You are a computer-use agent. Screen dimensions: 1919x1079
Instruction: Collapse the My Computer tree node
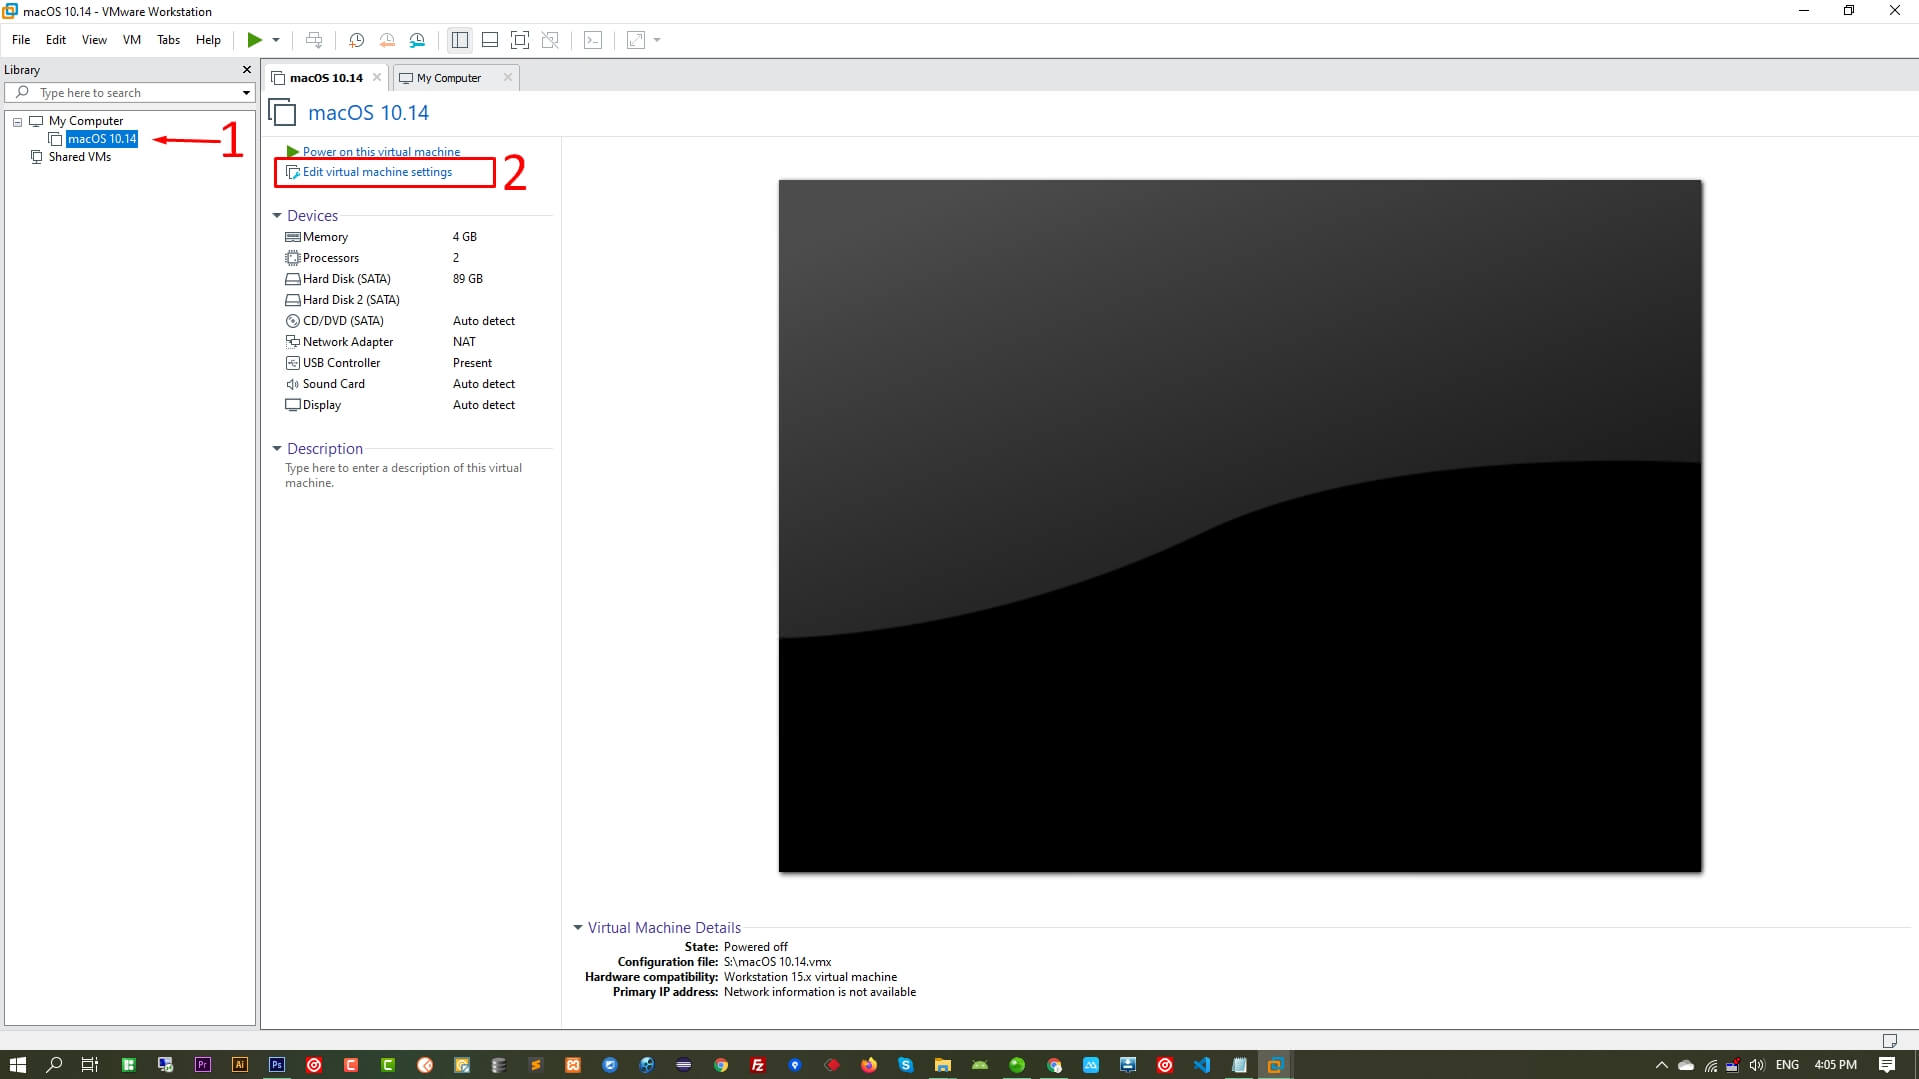click(x=17, y=121)
